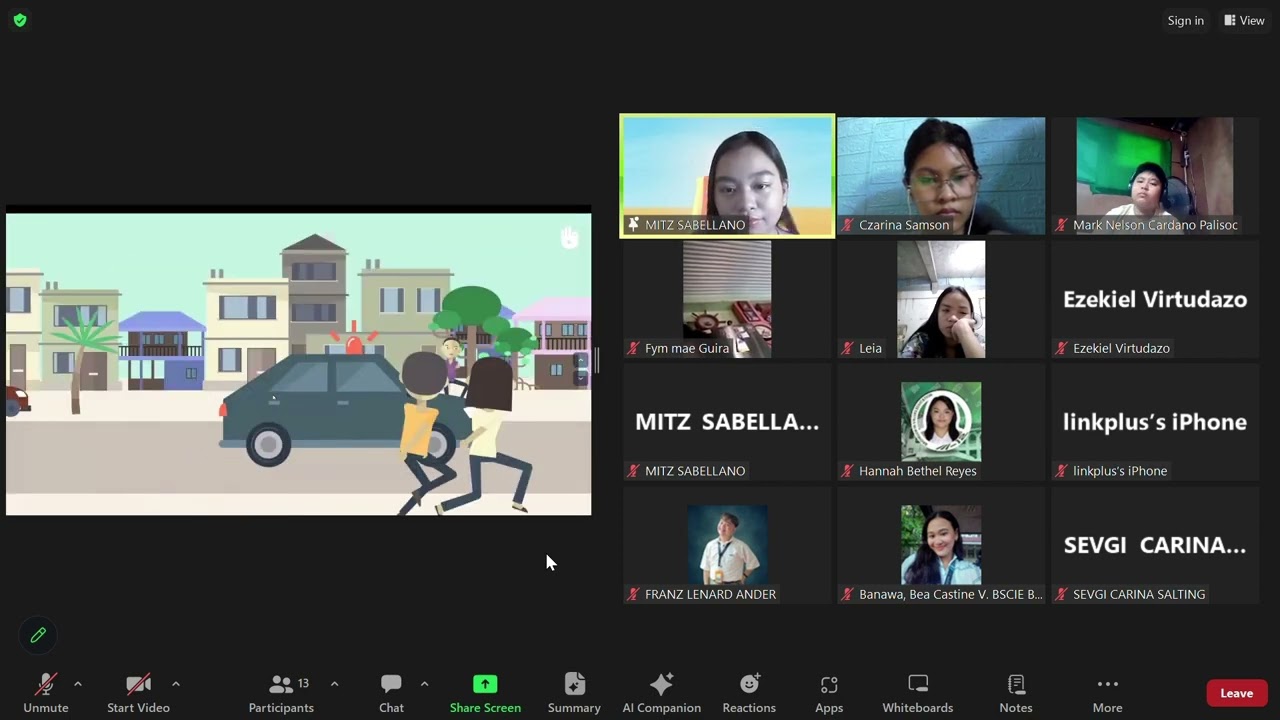
Task: Expand video options arrow beside Start Video
Action: (x=176, y=684)
